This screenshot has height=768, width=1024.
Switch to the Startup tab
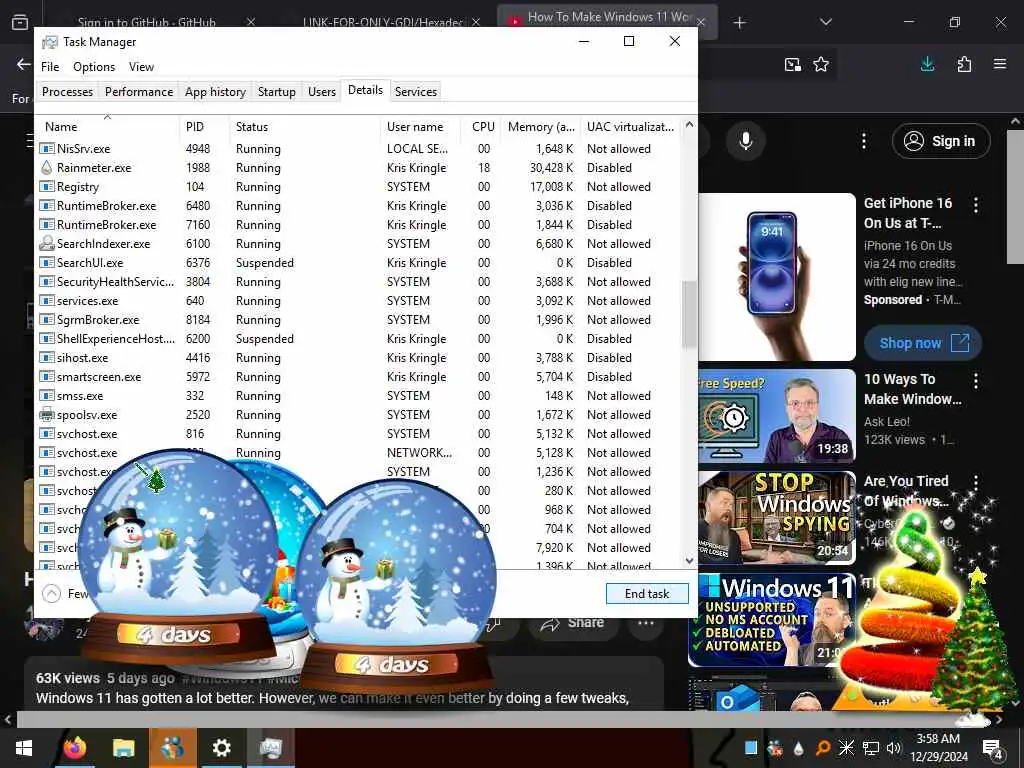tap(276, 91)
